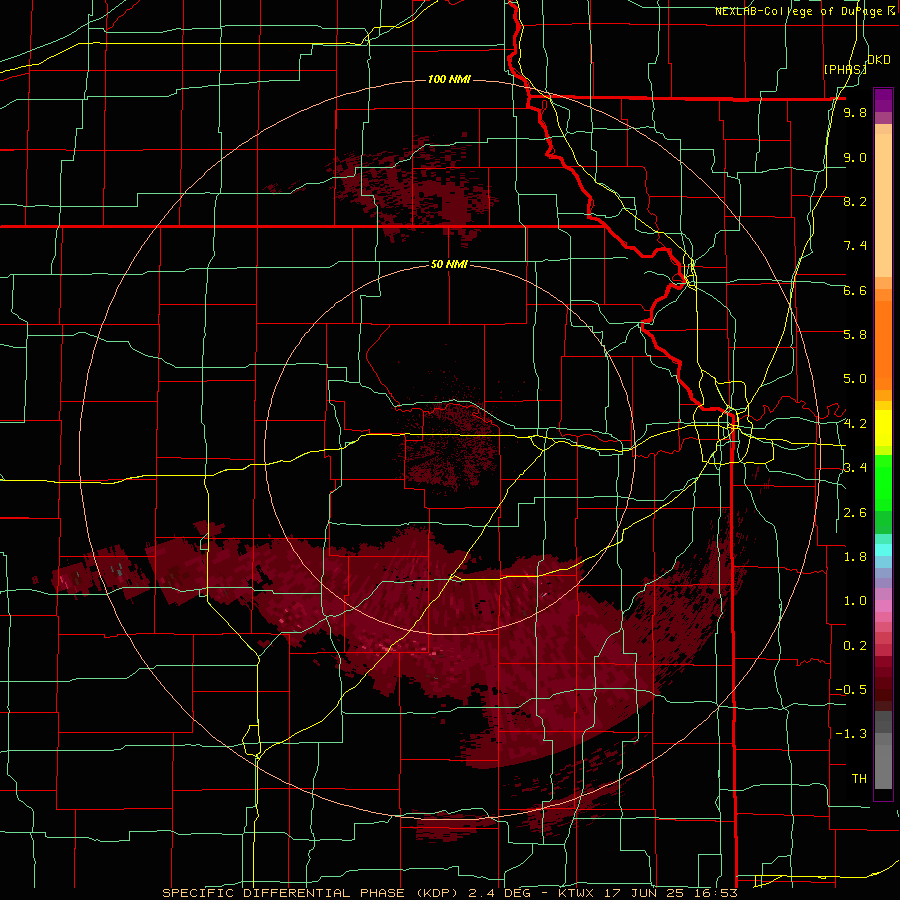The height and width of the screenshot is (900, 900).
Task: Click the OKD label above the color scale
Action: pos(879,60)
